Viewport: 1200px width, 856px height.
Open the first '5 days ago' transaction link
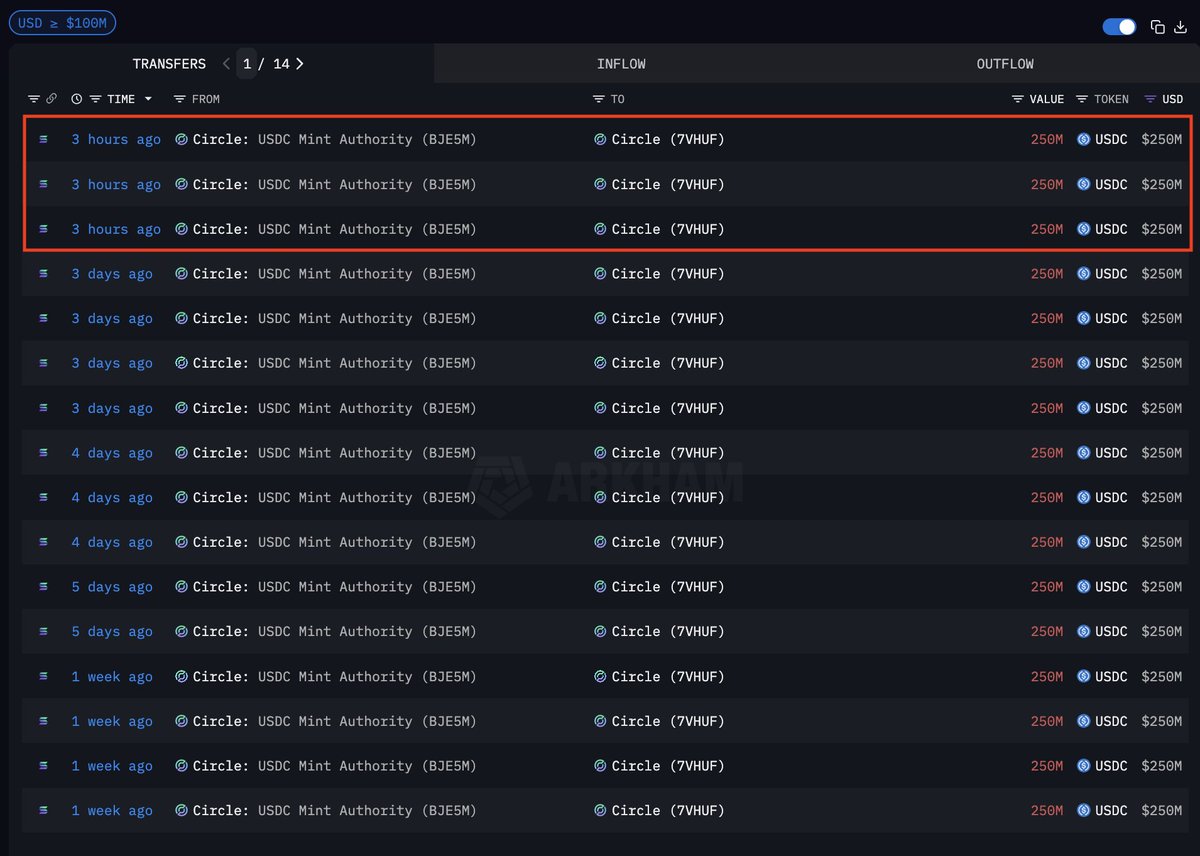coord(112,587)
